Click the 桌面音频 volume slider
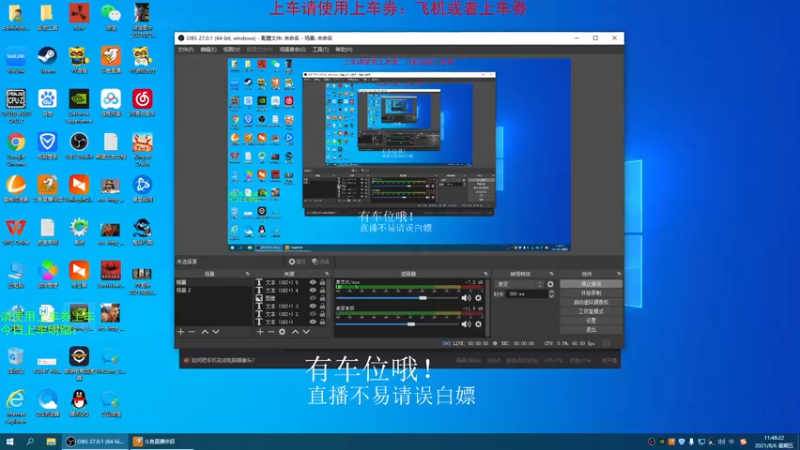800x450 pixels. 397,324
